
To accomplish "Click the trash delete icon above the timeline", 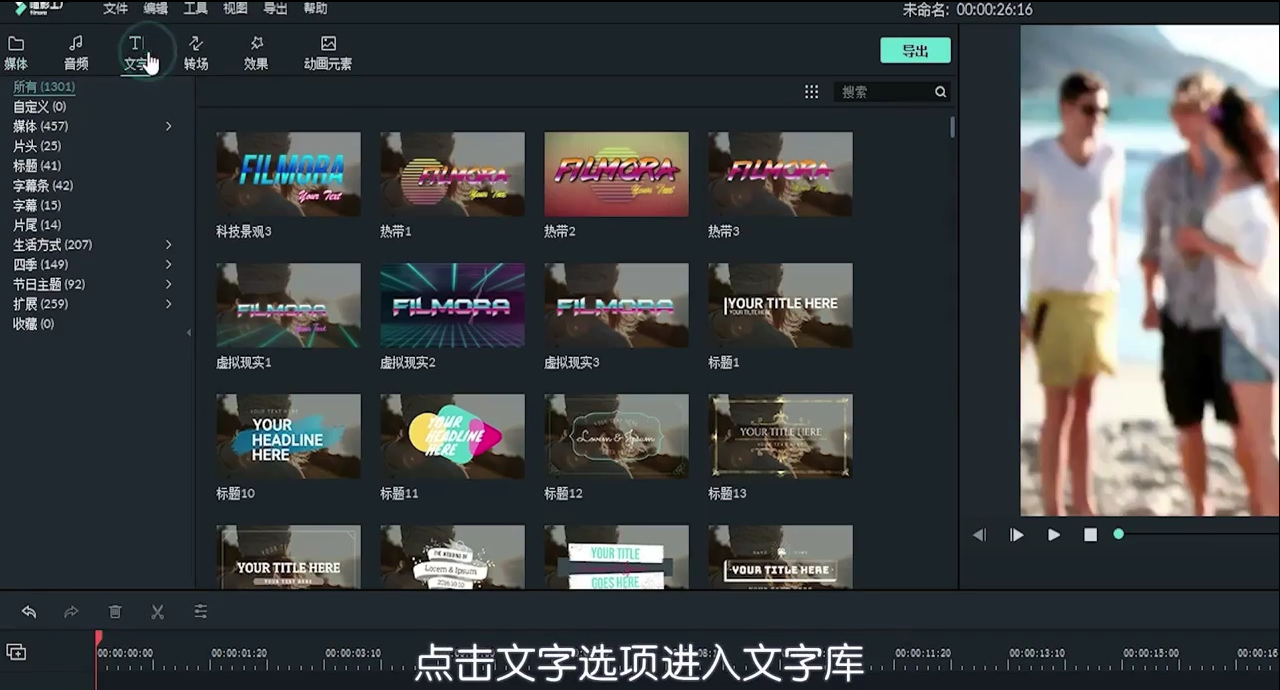I will (115, 611).
